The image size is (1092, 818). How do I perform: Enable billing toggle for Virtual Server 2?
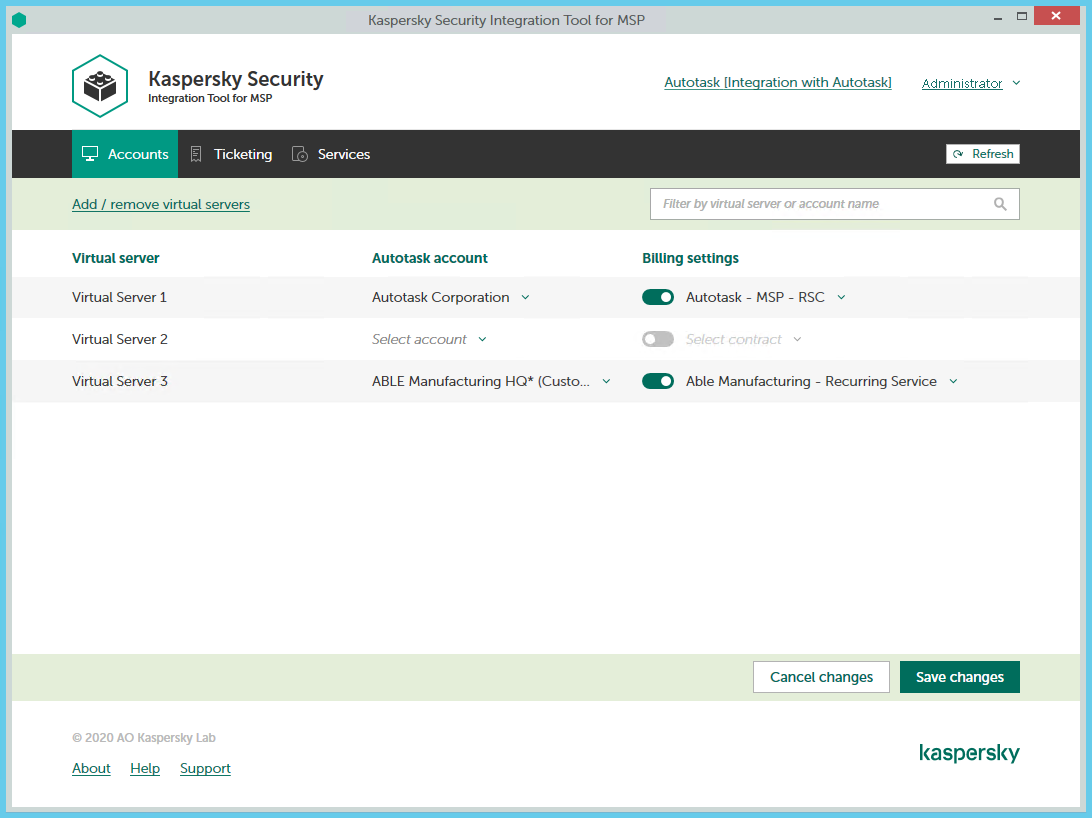tap(658, 339)
